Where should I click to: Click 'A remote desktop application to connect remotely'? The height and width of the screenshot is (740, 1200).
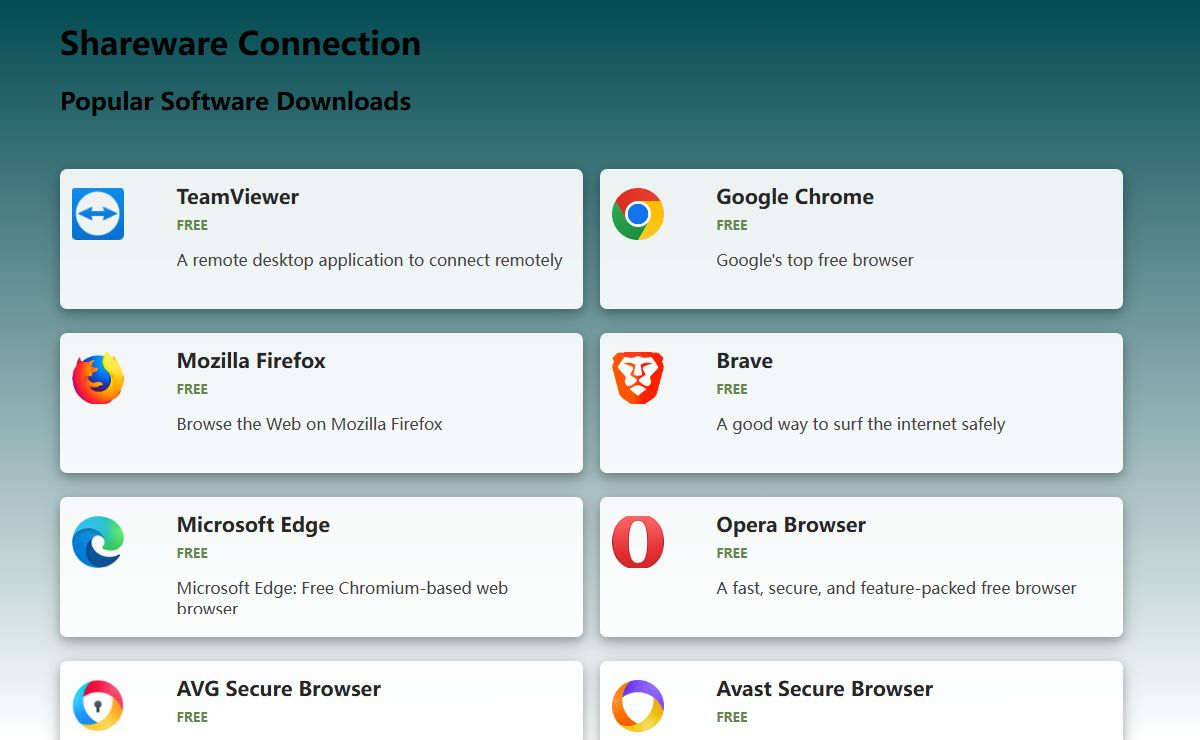click(370, 260)
